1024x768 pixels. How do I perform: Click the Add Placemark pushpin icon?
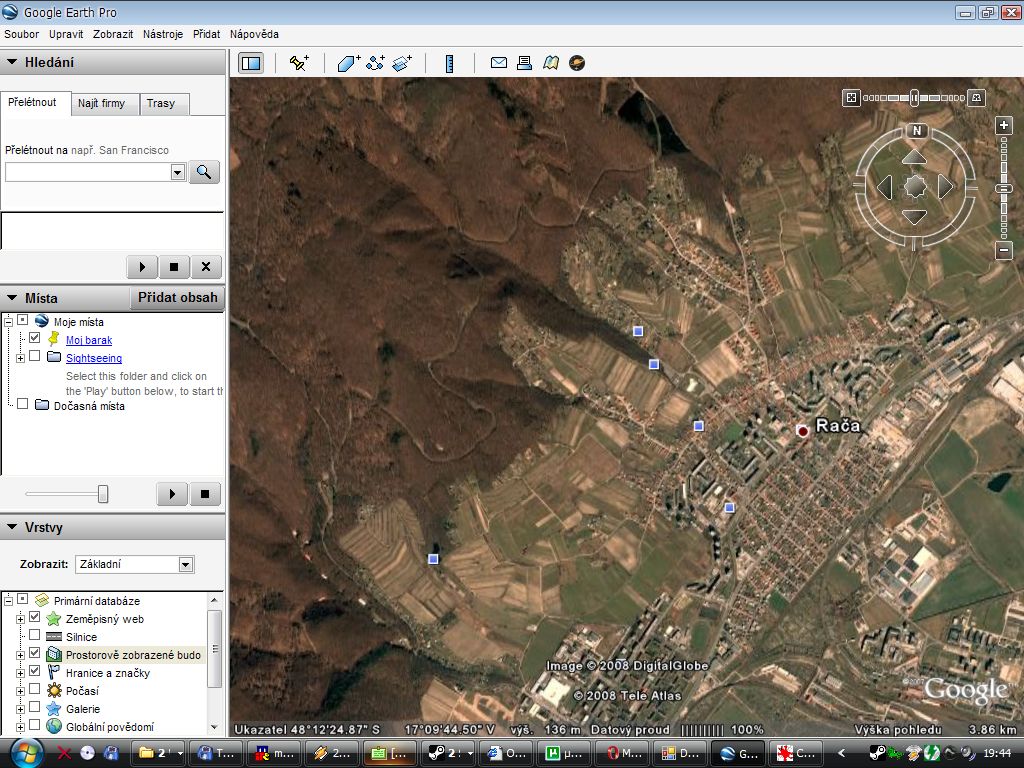point(299,63)
